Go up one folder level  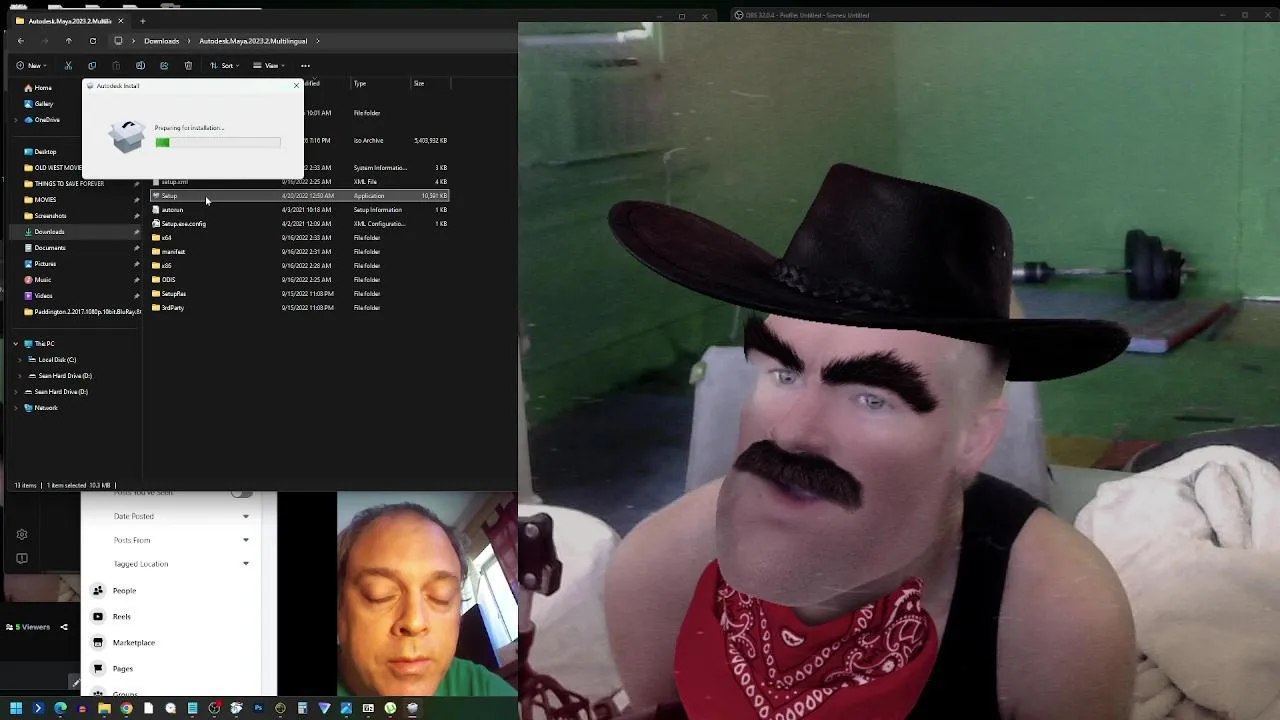coord(68,41)
